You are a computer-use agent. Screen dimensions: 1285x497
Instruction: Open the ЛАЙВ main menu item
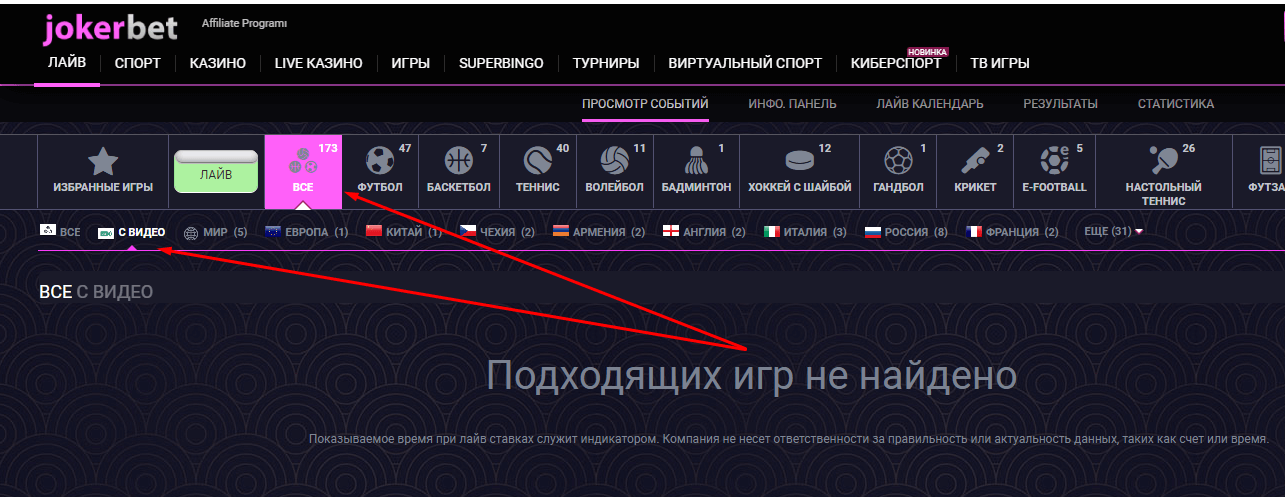[67, 62]
